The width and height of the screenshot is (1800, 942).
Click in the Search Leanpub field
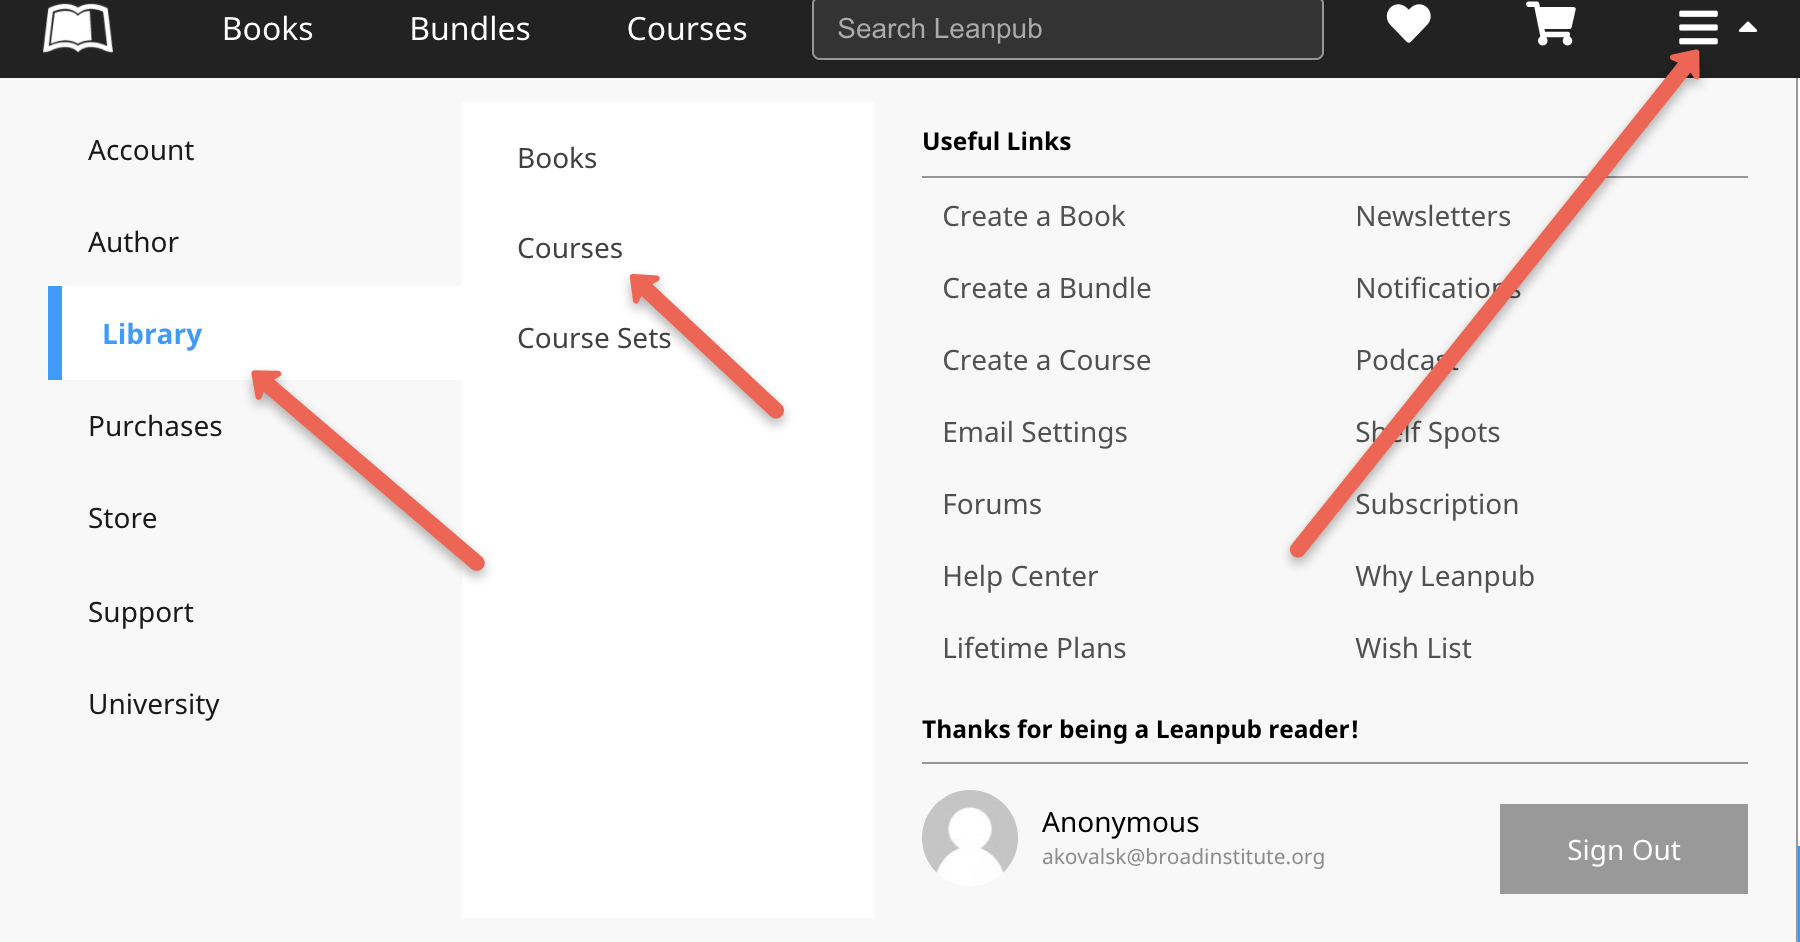pos(1068,29)
